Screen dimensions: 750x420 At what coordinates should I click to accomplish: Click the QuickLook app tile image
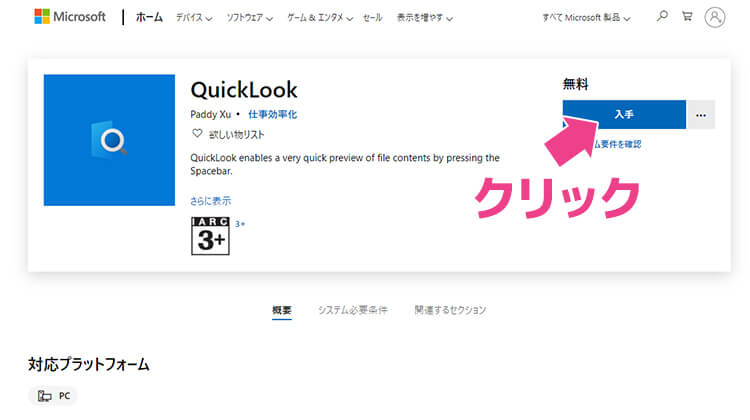tap(109, 140)
